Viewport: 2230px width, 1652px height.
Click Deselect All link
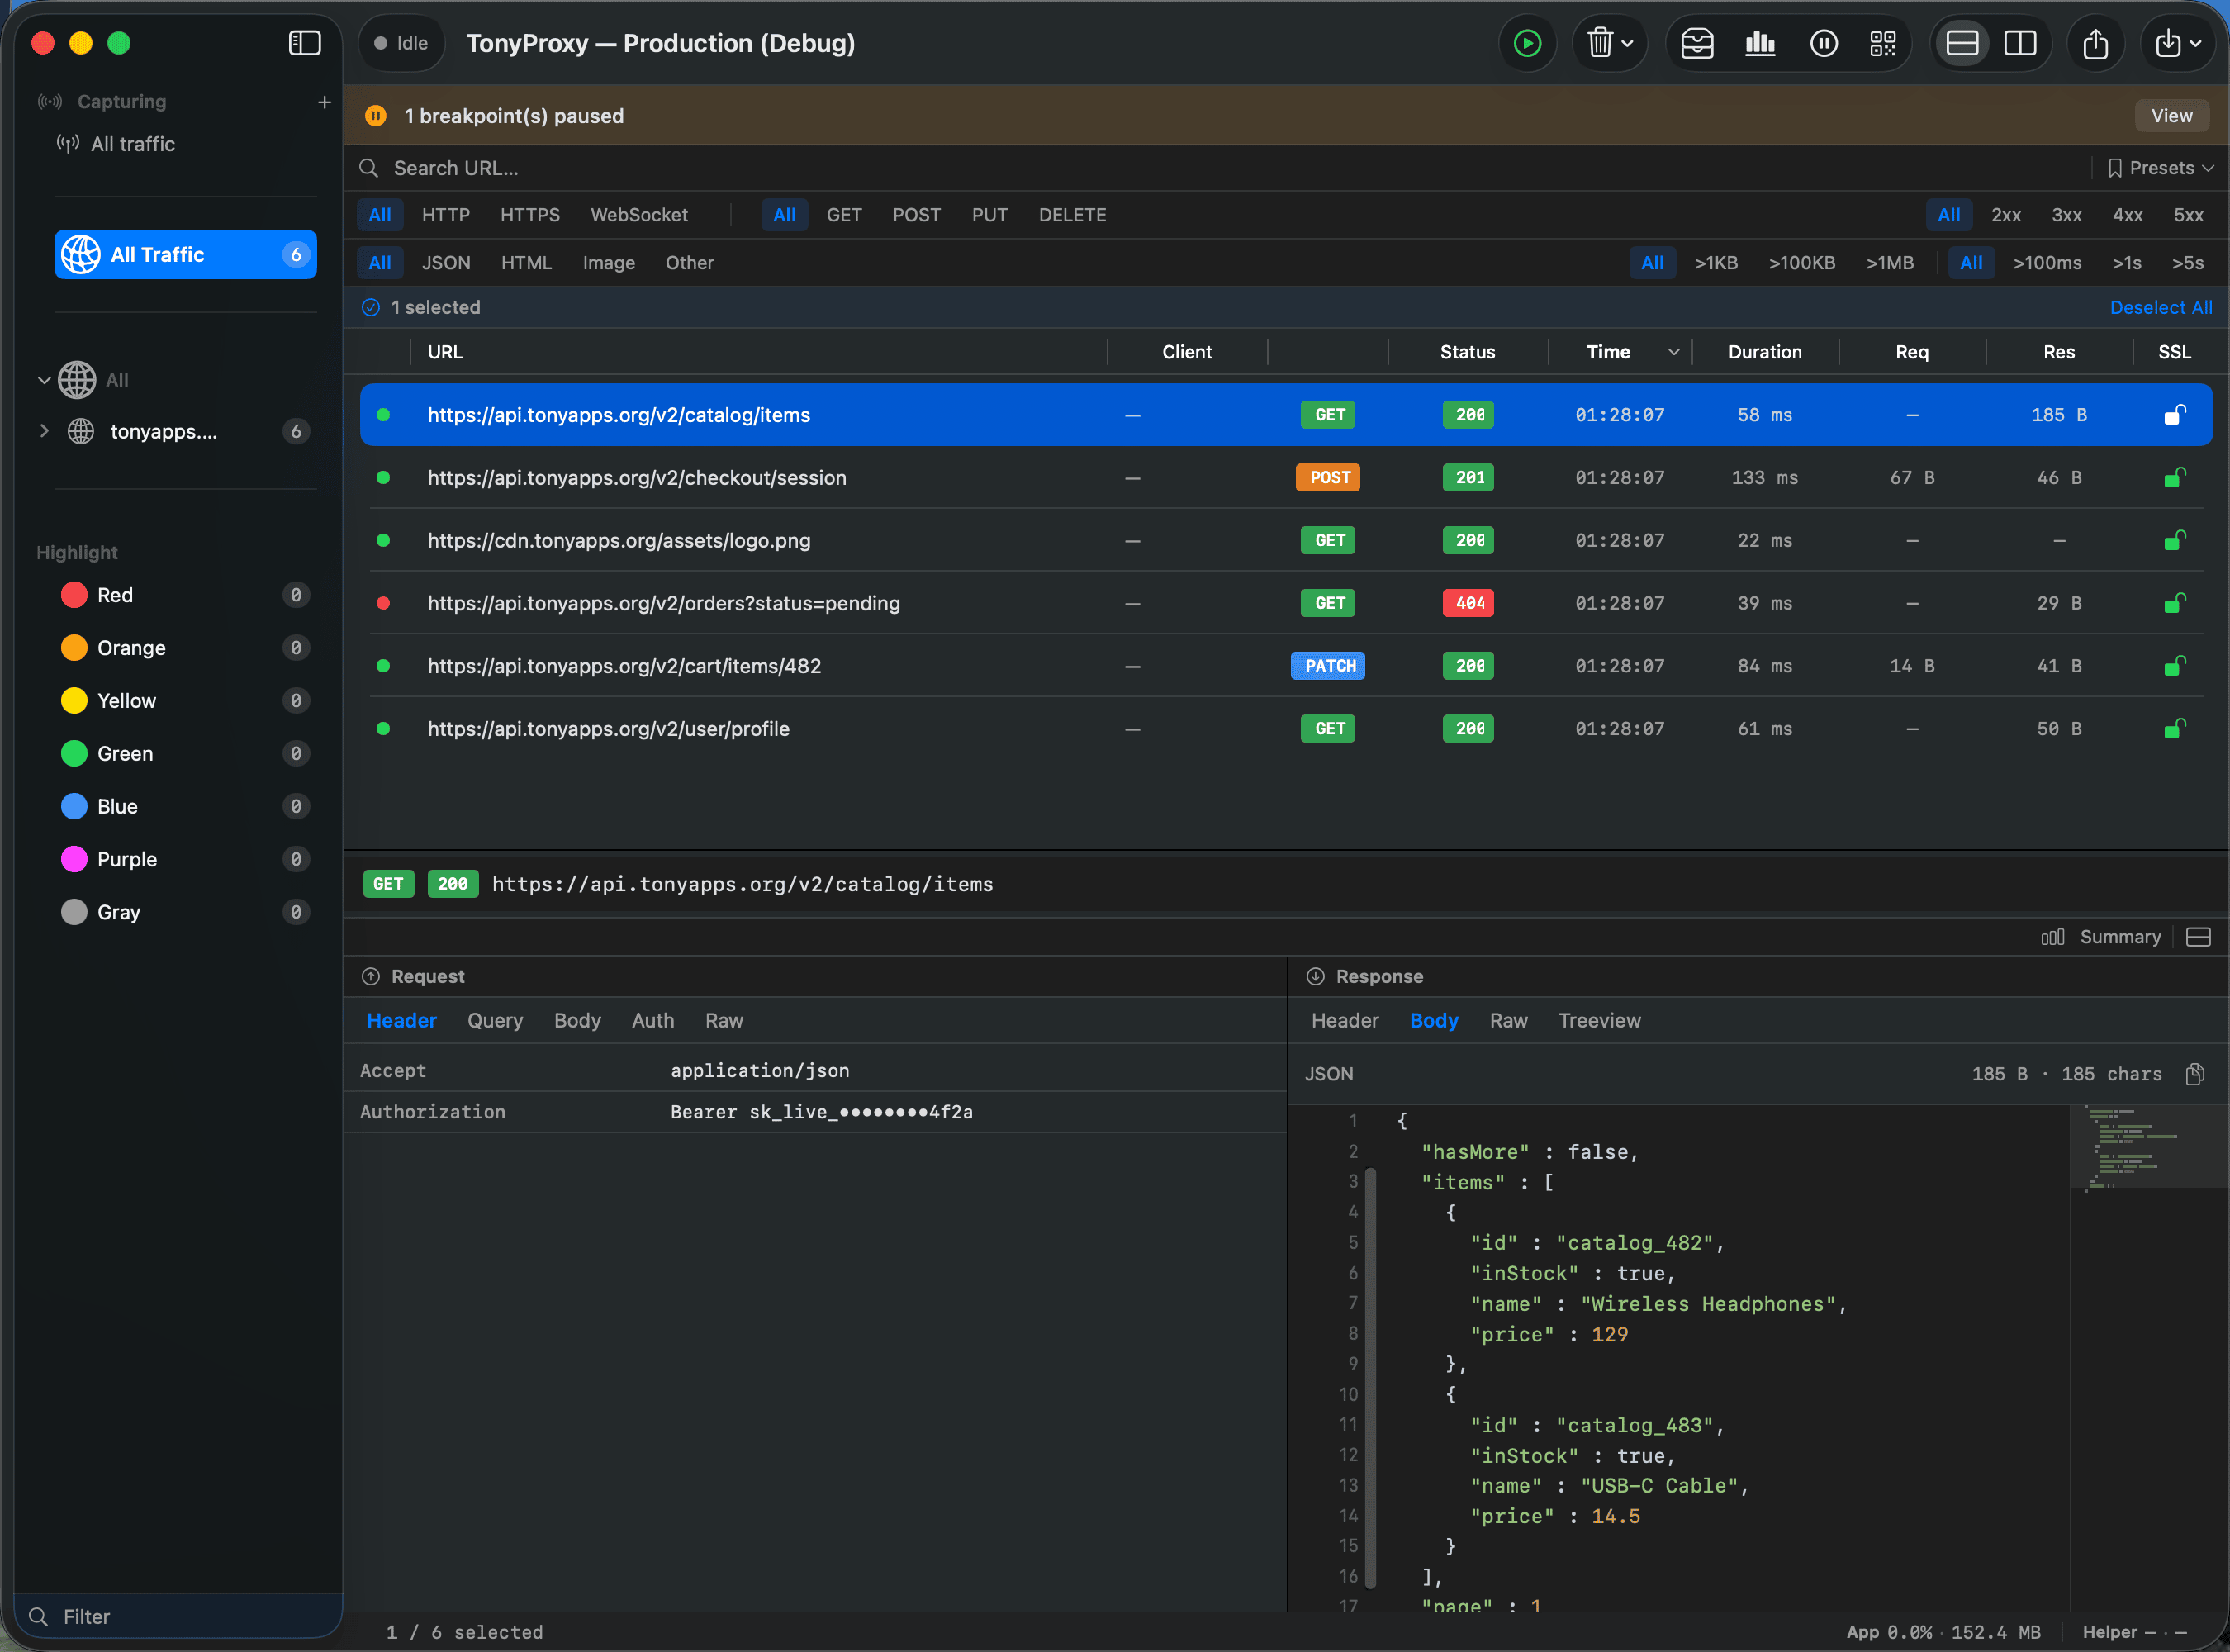(x=2160, y=307)
